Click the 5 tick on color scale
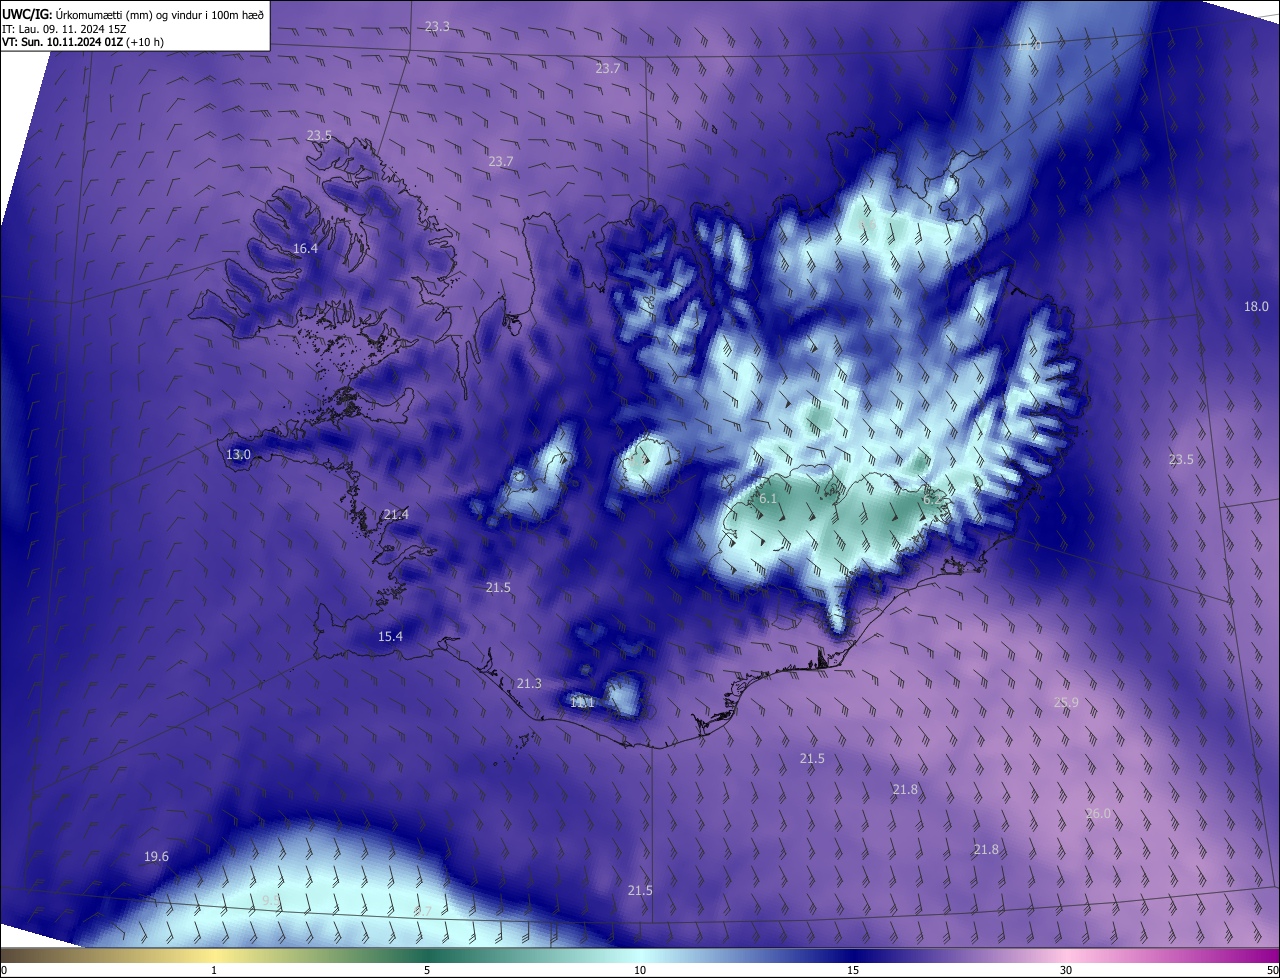The width and height of the screenshot is (1280, 978). (427, 970)
